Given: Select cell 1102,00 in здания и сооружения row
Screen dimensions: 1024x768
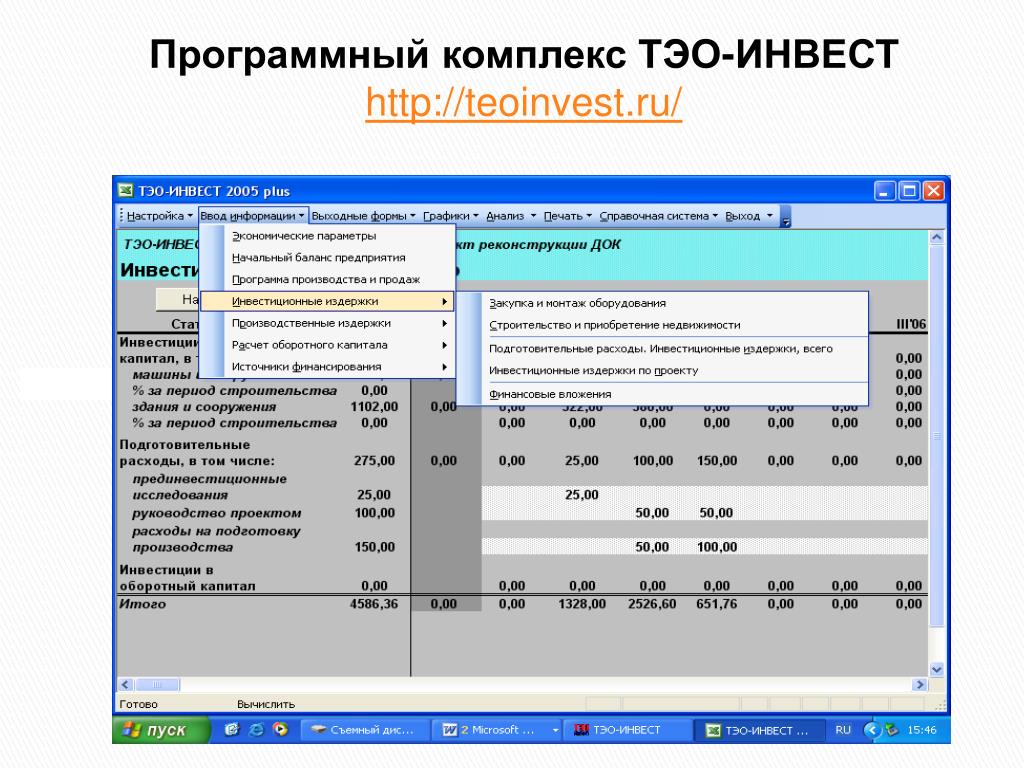Looking at the screenshot, I should 374,407.
